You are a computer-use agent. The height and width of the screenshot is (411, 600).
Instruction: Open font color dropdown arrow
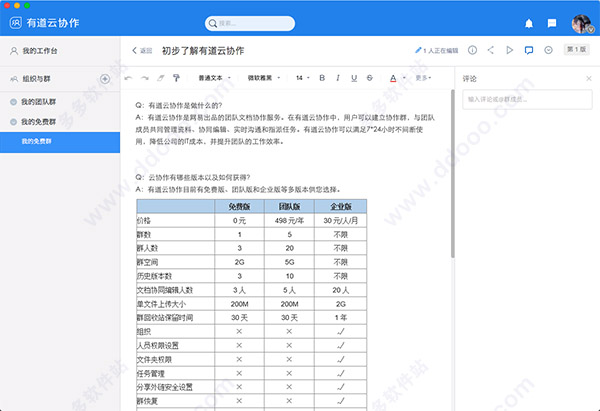tap(404, 78)
